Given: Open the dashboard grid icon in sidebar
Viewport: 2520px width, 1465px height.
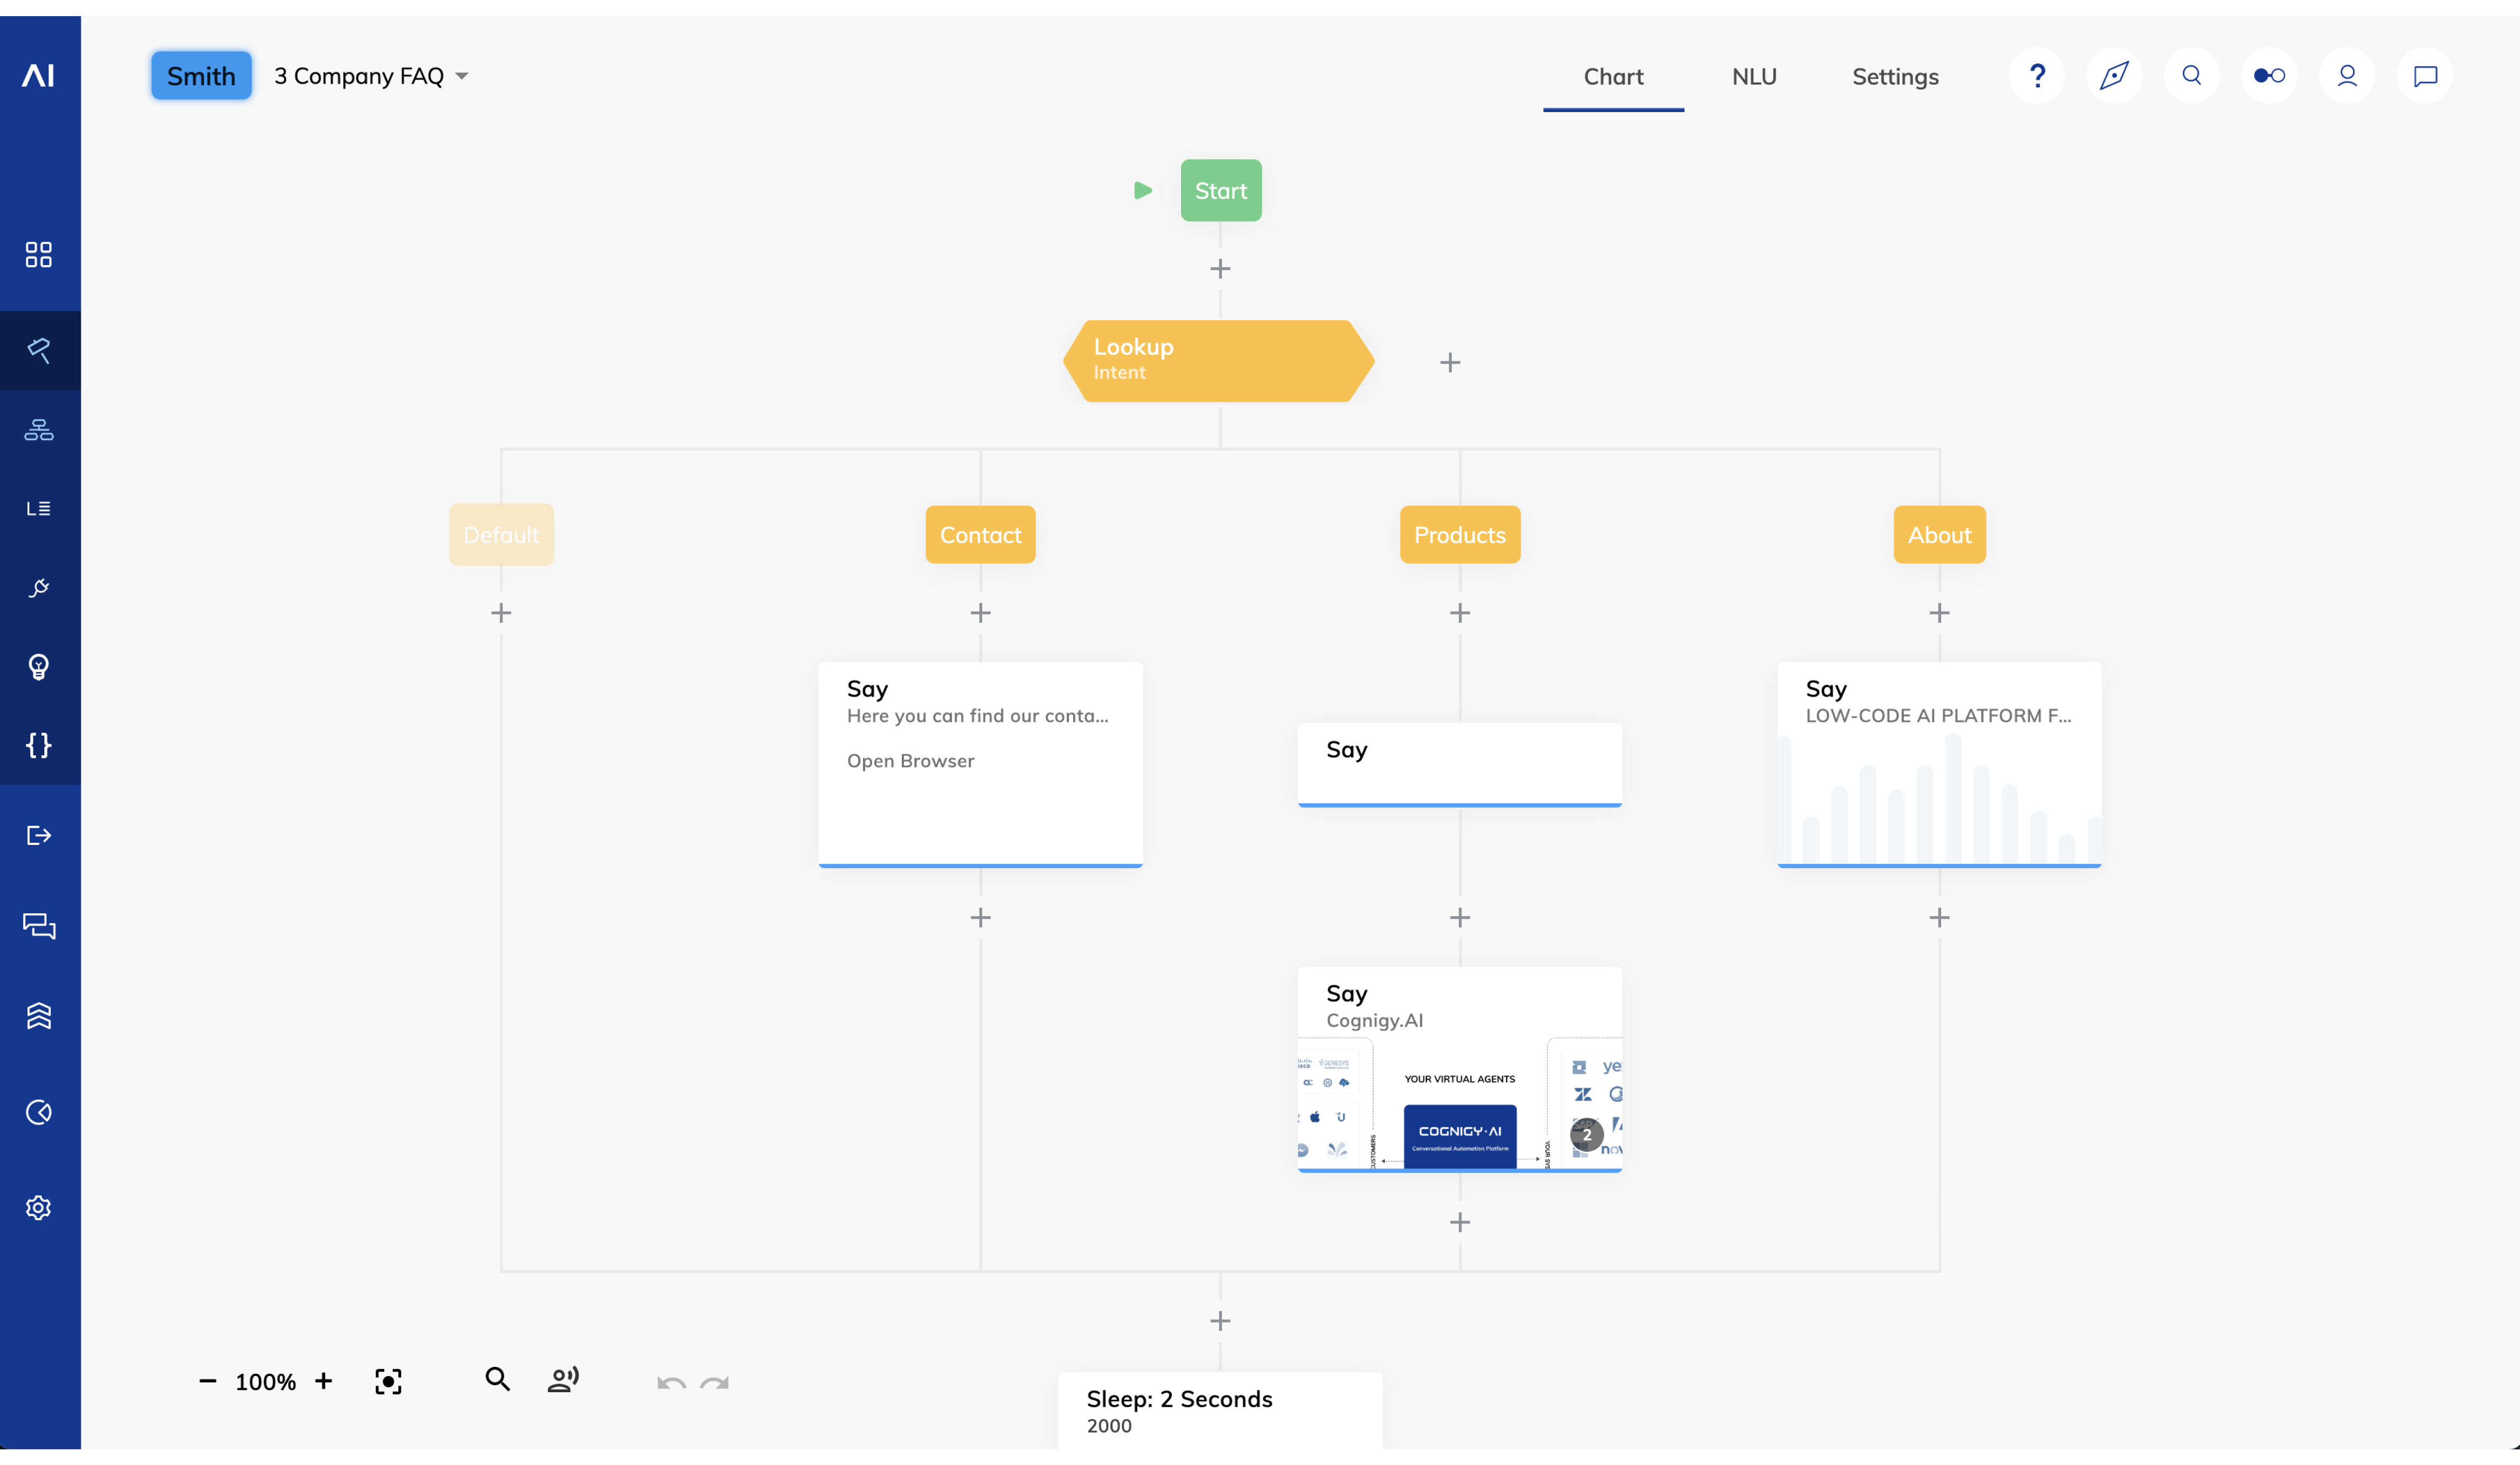Looking at the screenshot, I should tap(39, 254).
